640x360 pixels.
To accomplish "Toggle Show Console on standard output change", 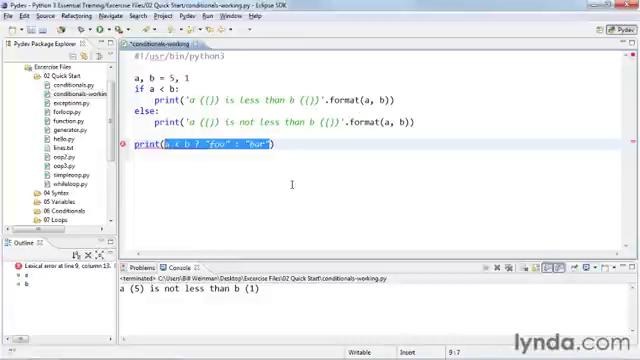I will tap(547, 268).
